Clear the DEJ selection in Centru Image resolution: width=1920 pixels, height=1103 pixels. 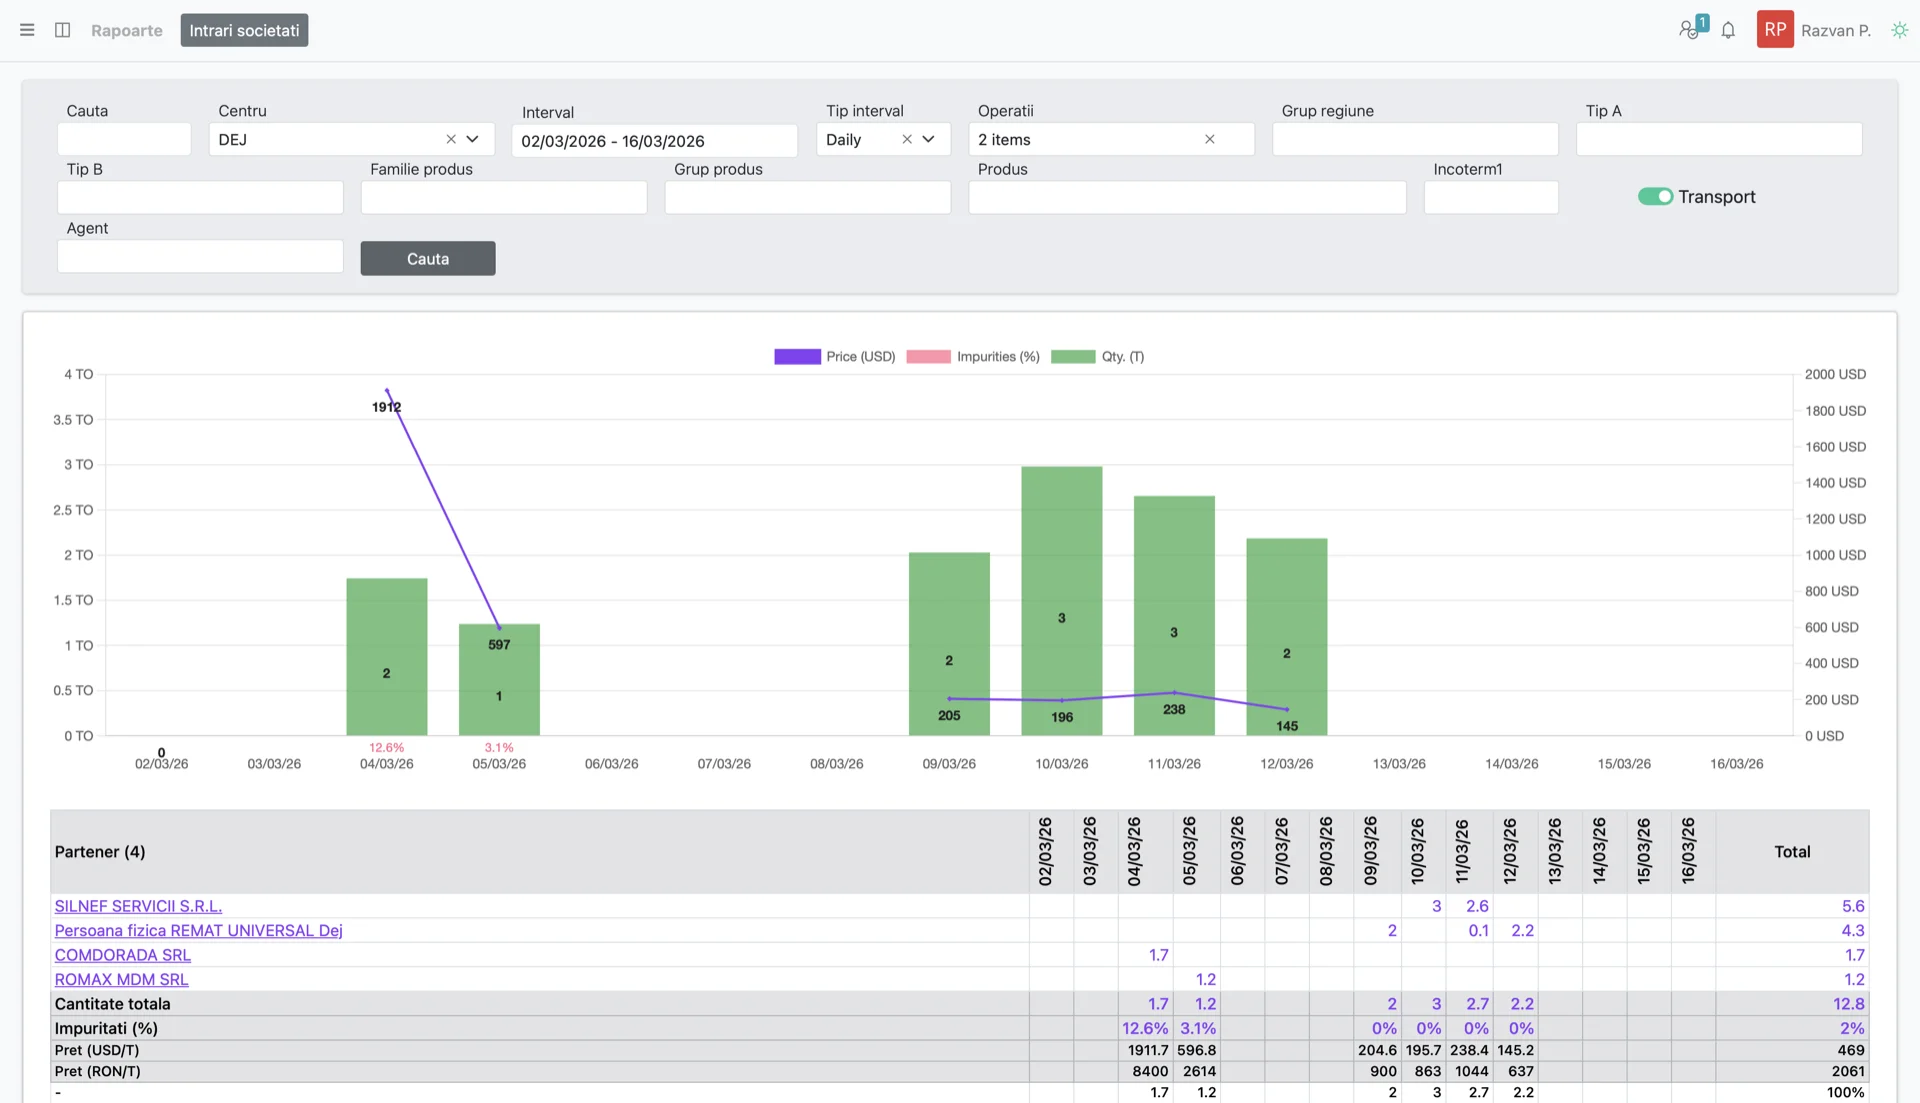pyautogui.click(x=451, y=139)
